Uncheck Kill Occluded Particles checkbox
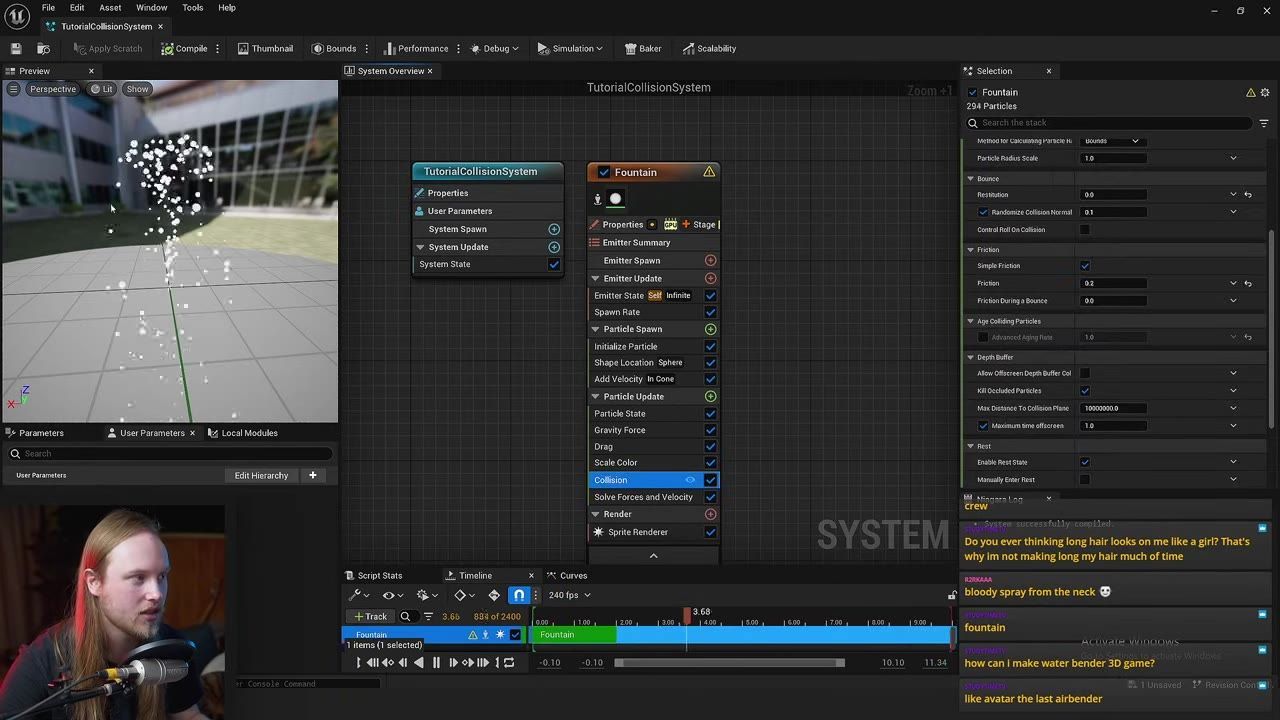Viewport: 1280px width, 720px height. point(1085,391)
